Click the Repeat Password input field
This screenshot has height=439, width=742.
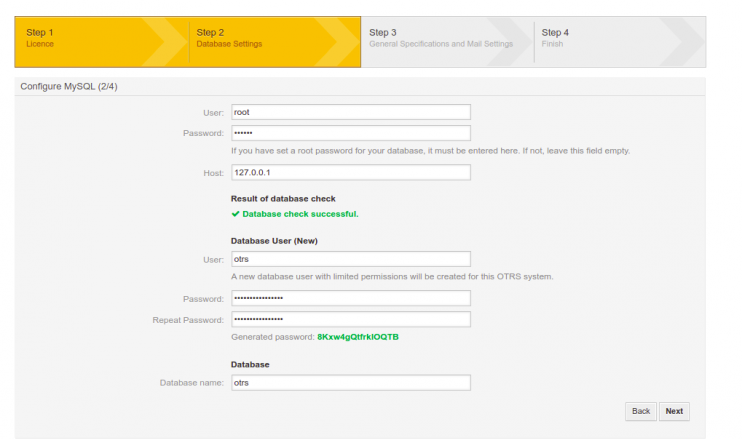[350, 319]
